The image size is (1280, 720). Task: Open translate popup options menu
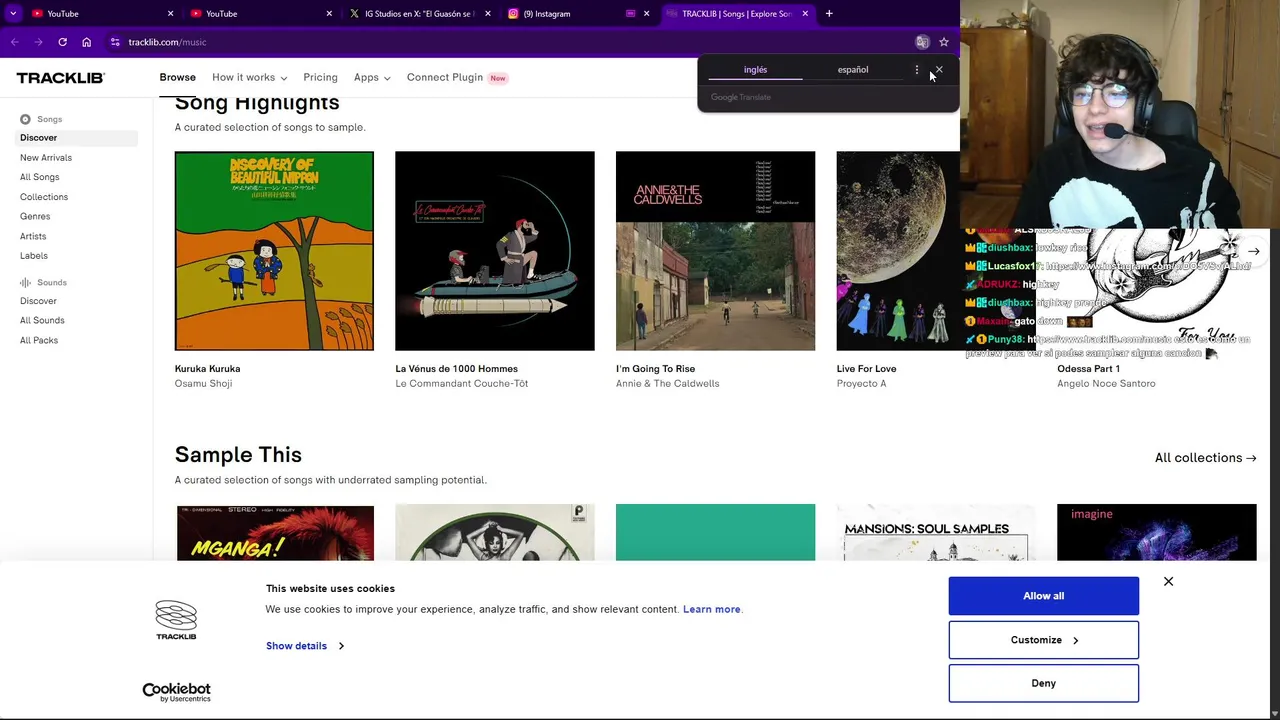click(916, 70)
